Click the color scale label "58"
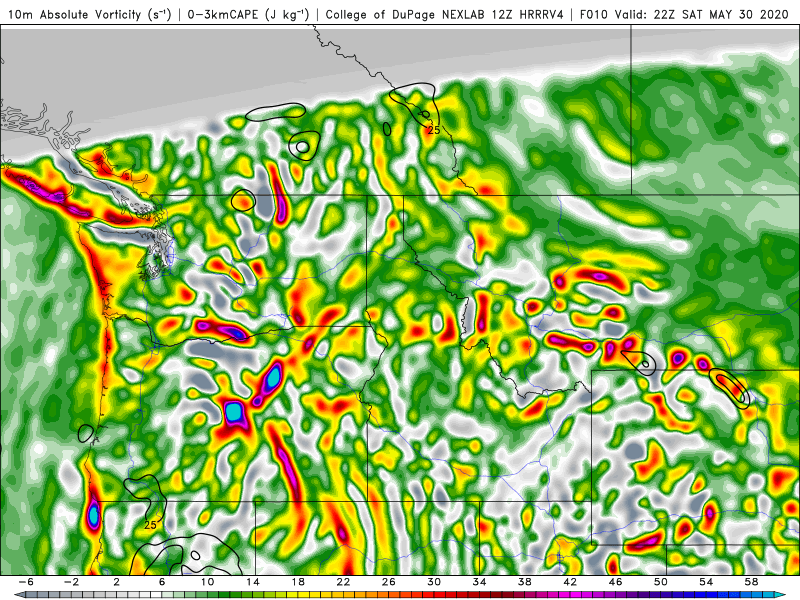 tap(751, 582)
